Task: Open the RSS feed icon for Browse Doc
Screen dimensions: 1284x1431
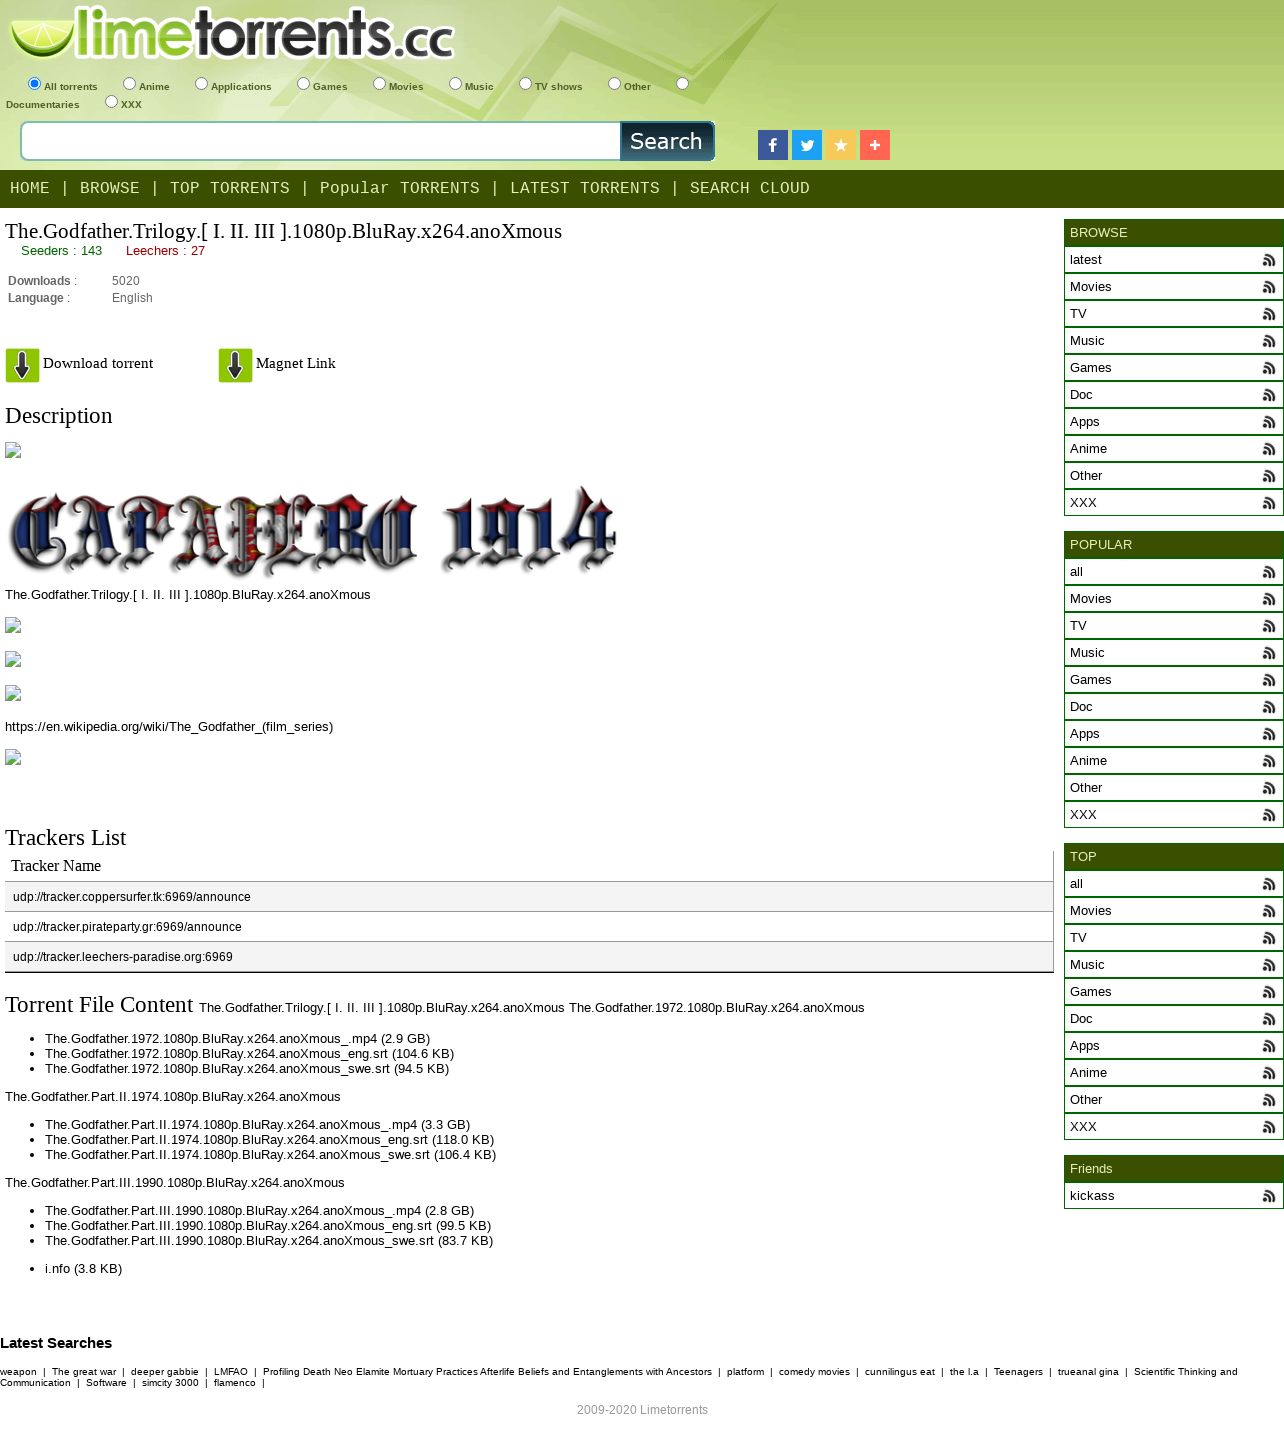Action: coord(1269,395)
